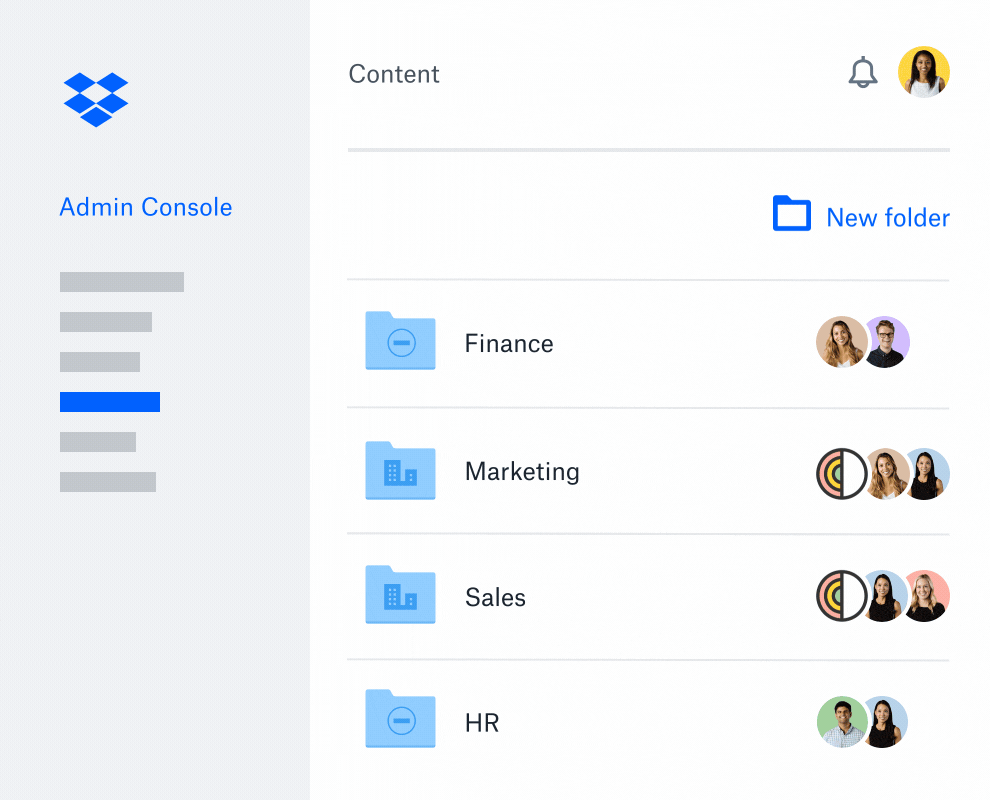Select the first gray sidebar menu item
The image size is (990, 800).
[x=122, y=282]
